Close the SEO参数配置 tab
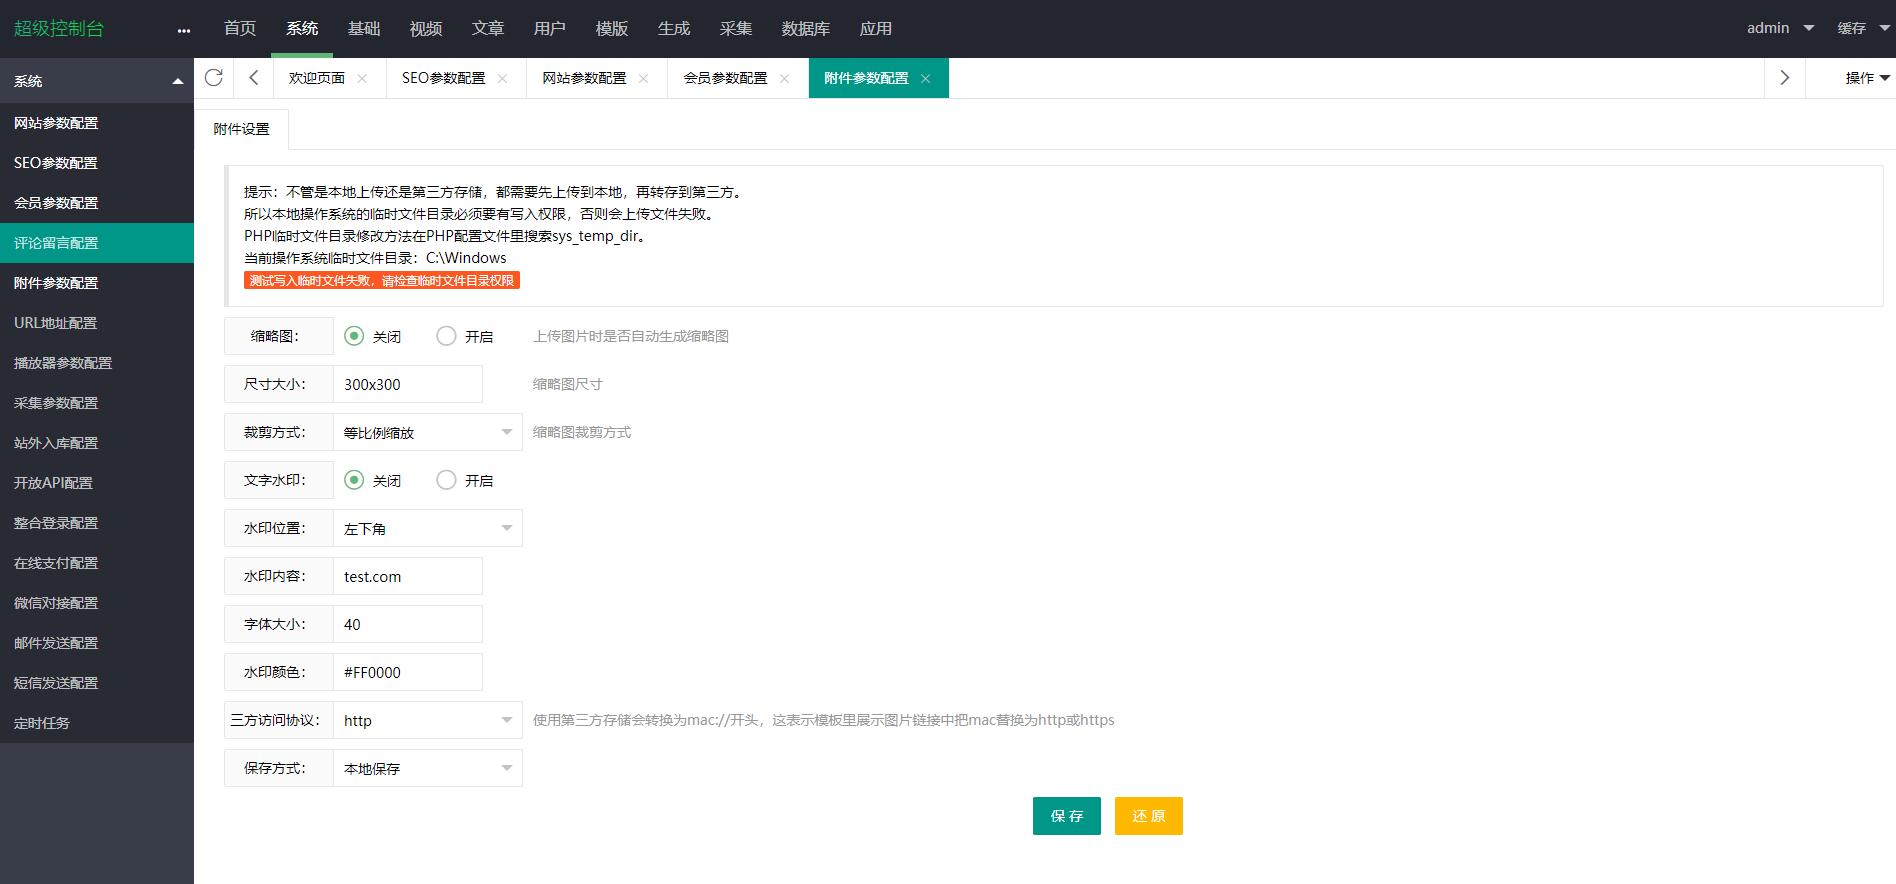Screen dimensions: 1896x884 pos(502,78)
